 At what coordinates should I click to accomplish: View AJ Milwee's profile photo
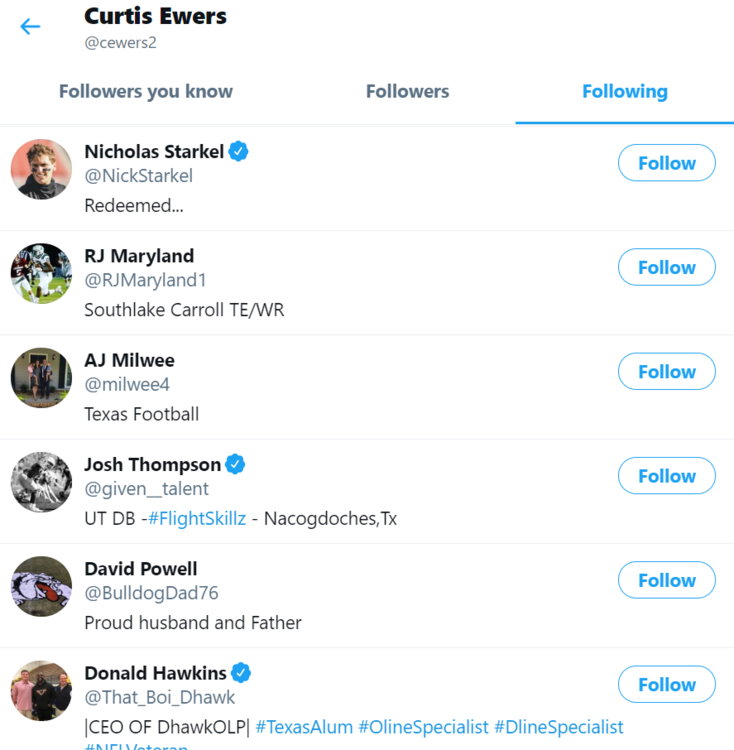pos(41,378)
